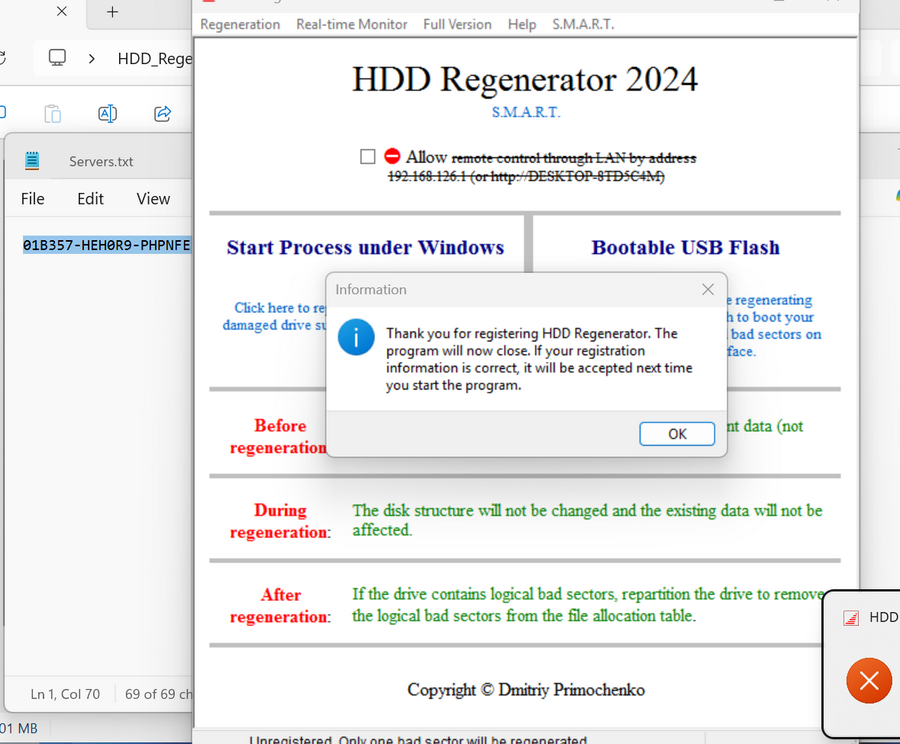Expand the chevron before HDD_Rege in address bar
The width and height of the screenshot is (900, 744).
coord(92,58)
